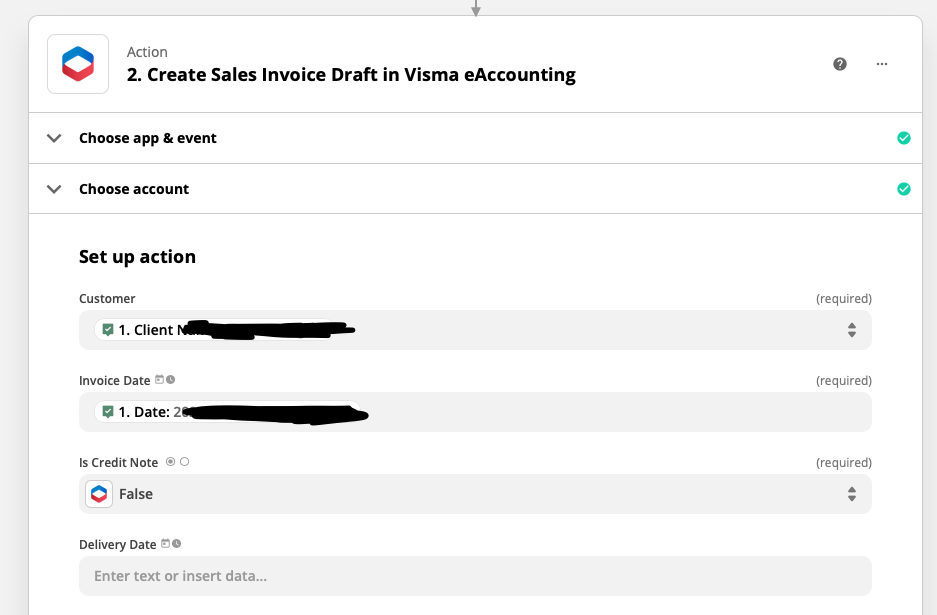Click into the Delivery Date input field

tap(475, 576)
